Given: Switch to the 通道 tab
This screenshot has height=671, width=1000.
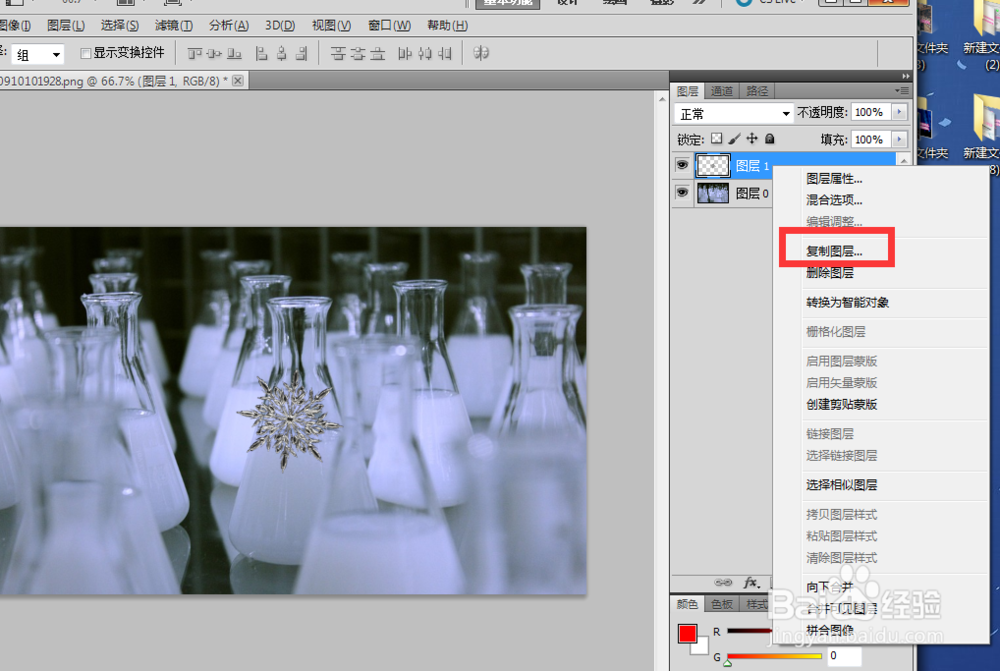Looking at the screenshot, I should [x=721, y=90].
